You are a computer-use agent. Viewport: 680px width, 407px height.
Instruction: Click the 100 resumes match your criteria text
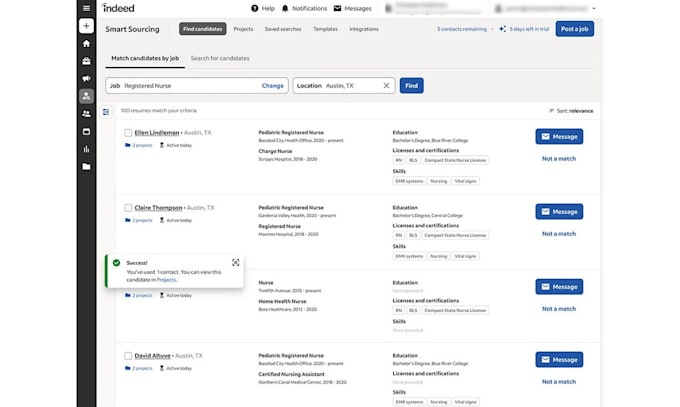[159, 111]
